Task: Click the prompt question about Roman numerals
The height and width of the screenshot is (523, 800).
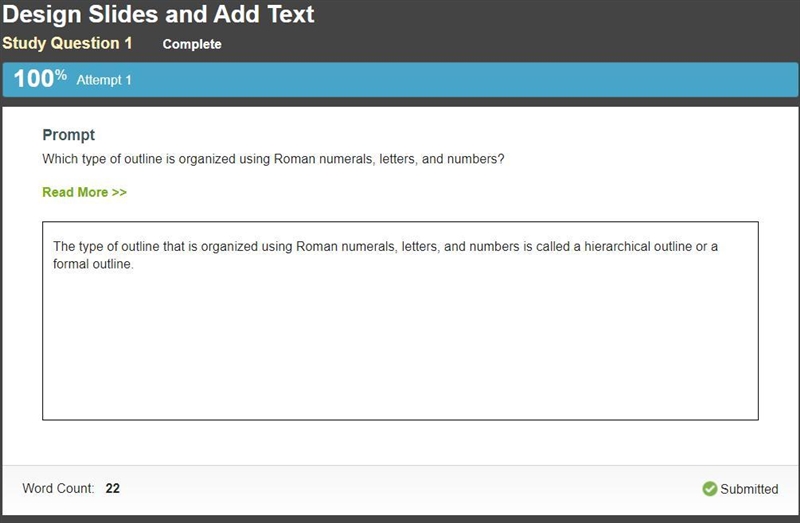Action: [x=273, y=159]
